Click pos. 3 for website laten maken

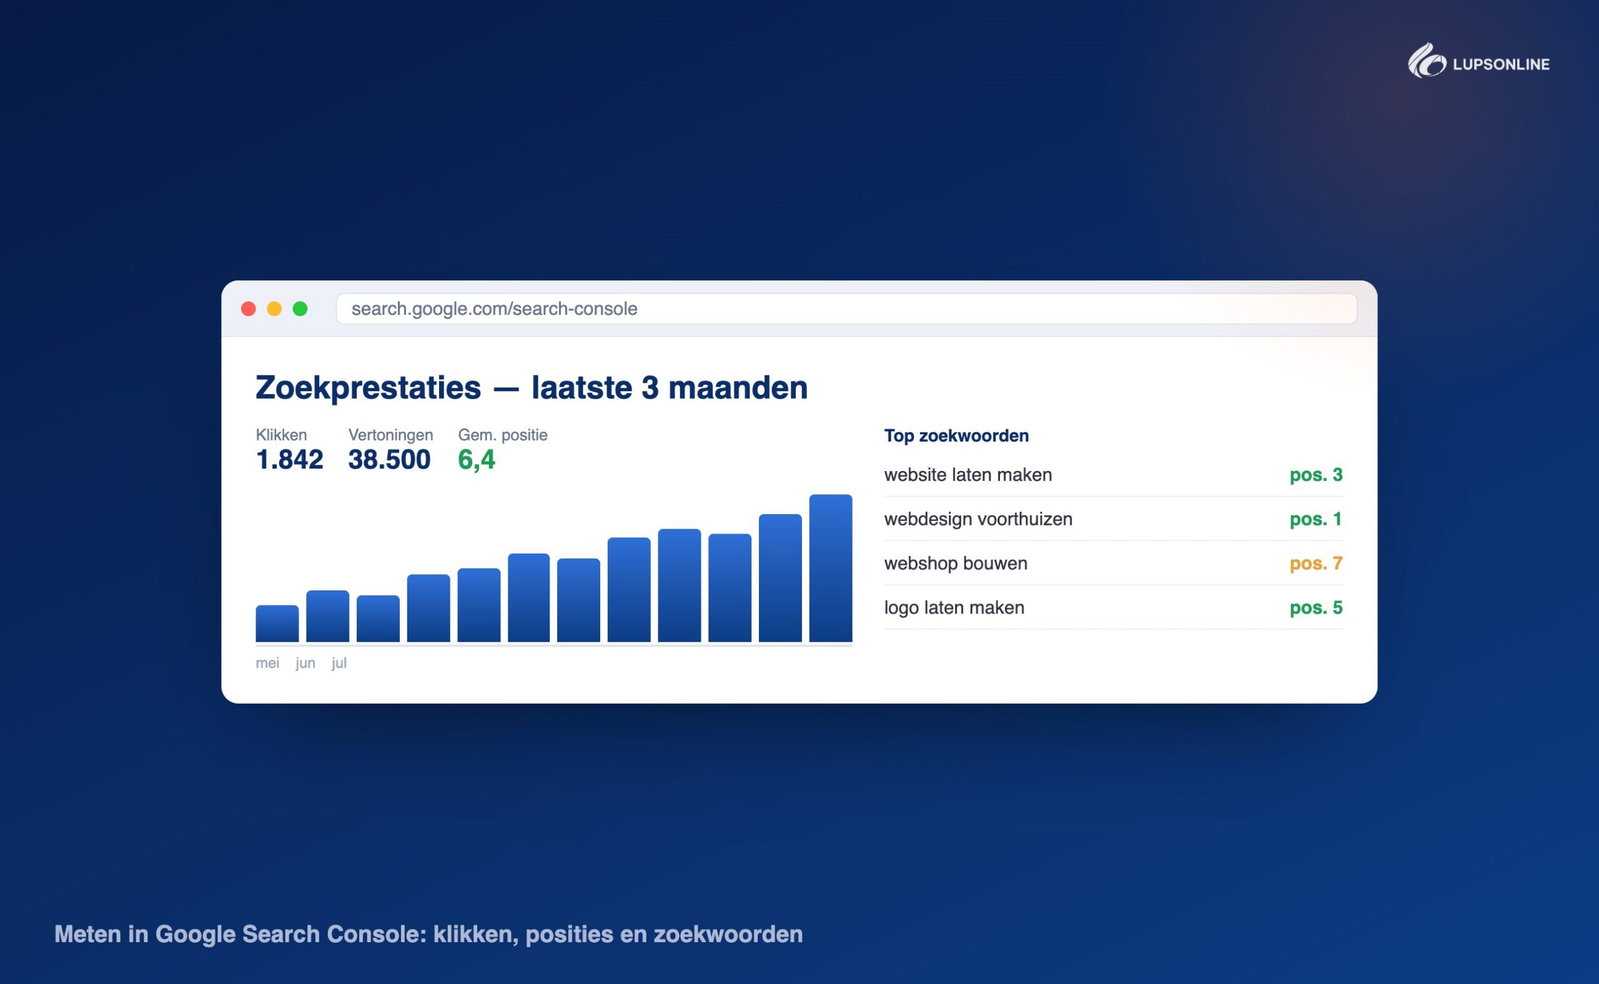[1316, 475]
